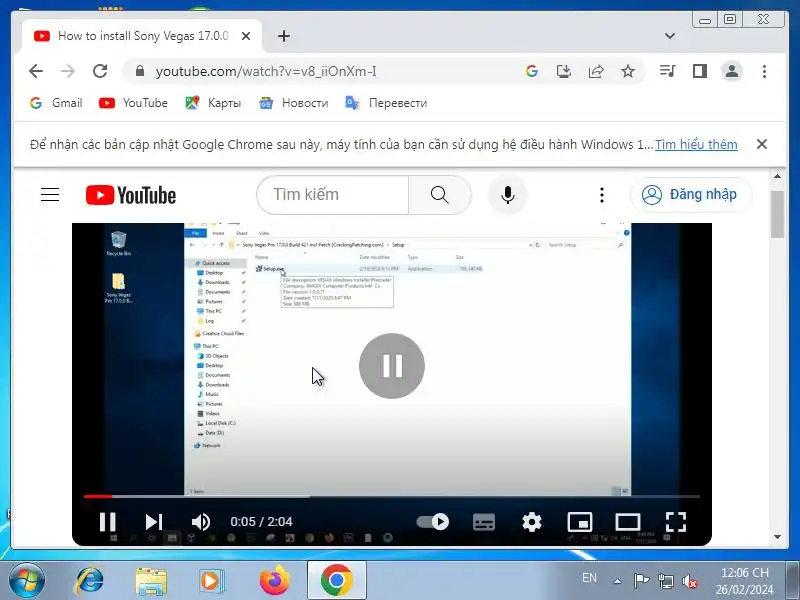Click the Tìm hiểu thêm link

tap(696, 144)
